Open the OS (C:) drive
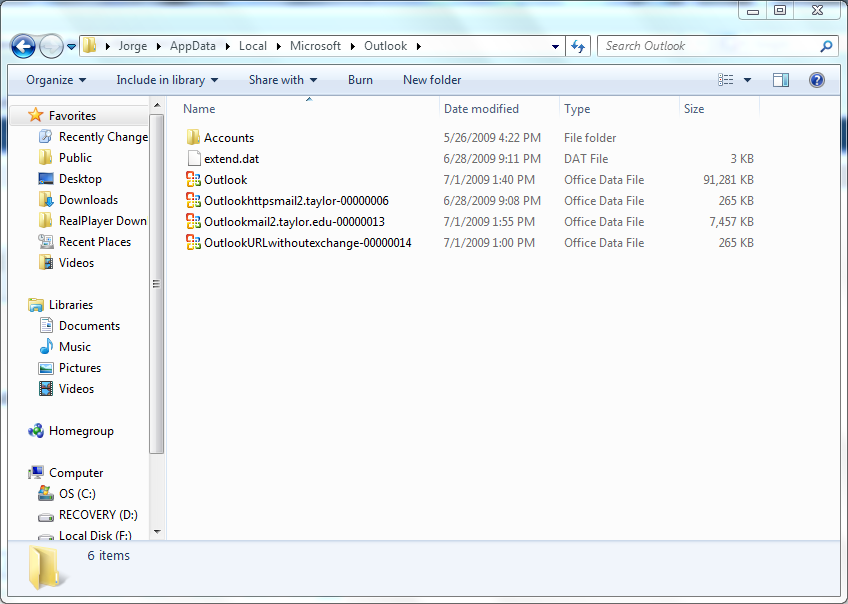The image size is (848, 604). [77, 494]
